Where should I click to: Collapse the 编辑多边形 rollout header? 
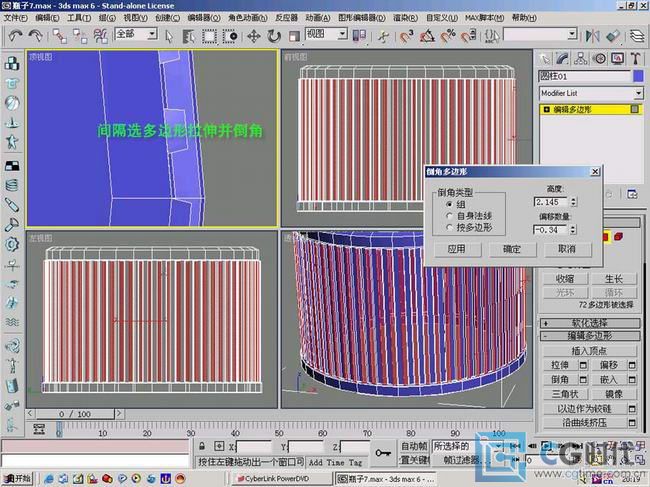pyautogui.click(x=589, y=336)
